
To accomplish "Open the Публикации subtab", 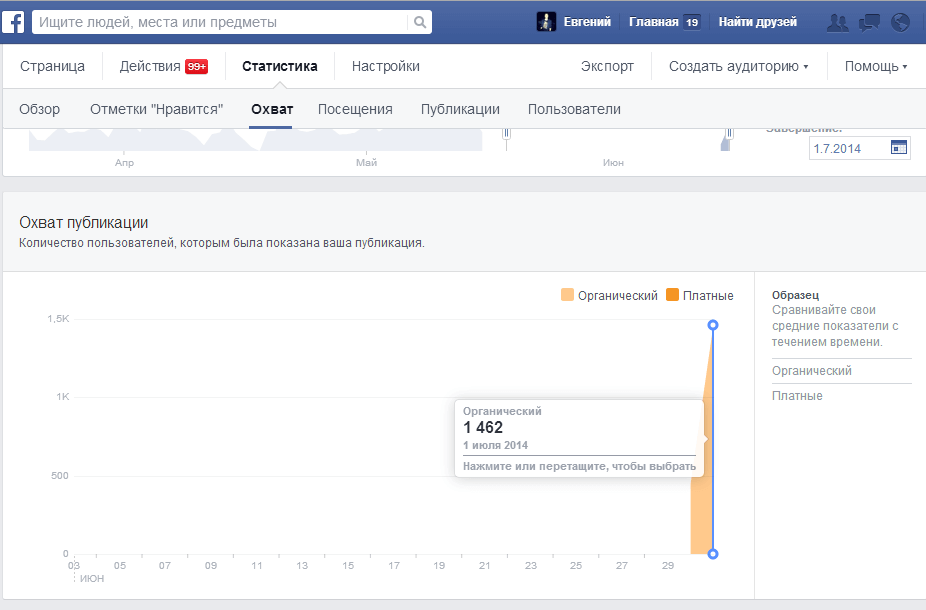I will (x=460, y=109).
